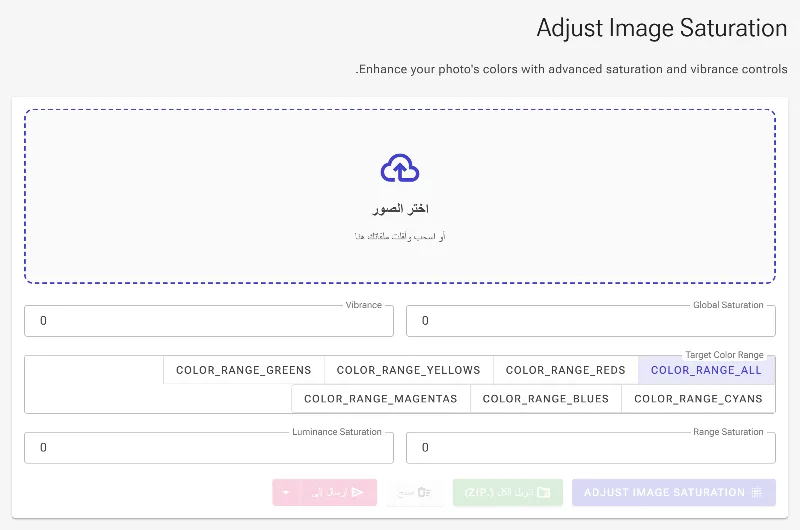Select the COLOR_RANGE_ALL option
This screenshot has width=800, height=530.
point(706,370)
